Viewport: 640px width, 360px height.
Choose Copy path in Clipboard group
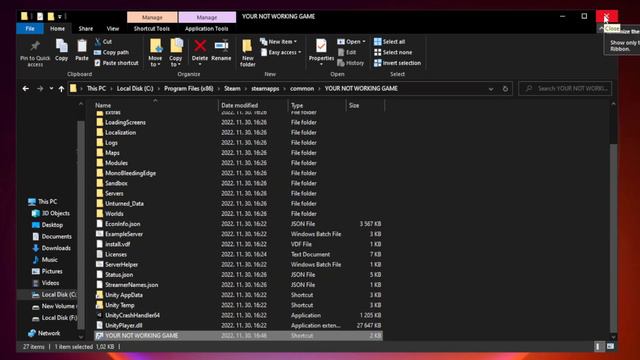tap(111, 52)
